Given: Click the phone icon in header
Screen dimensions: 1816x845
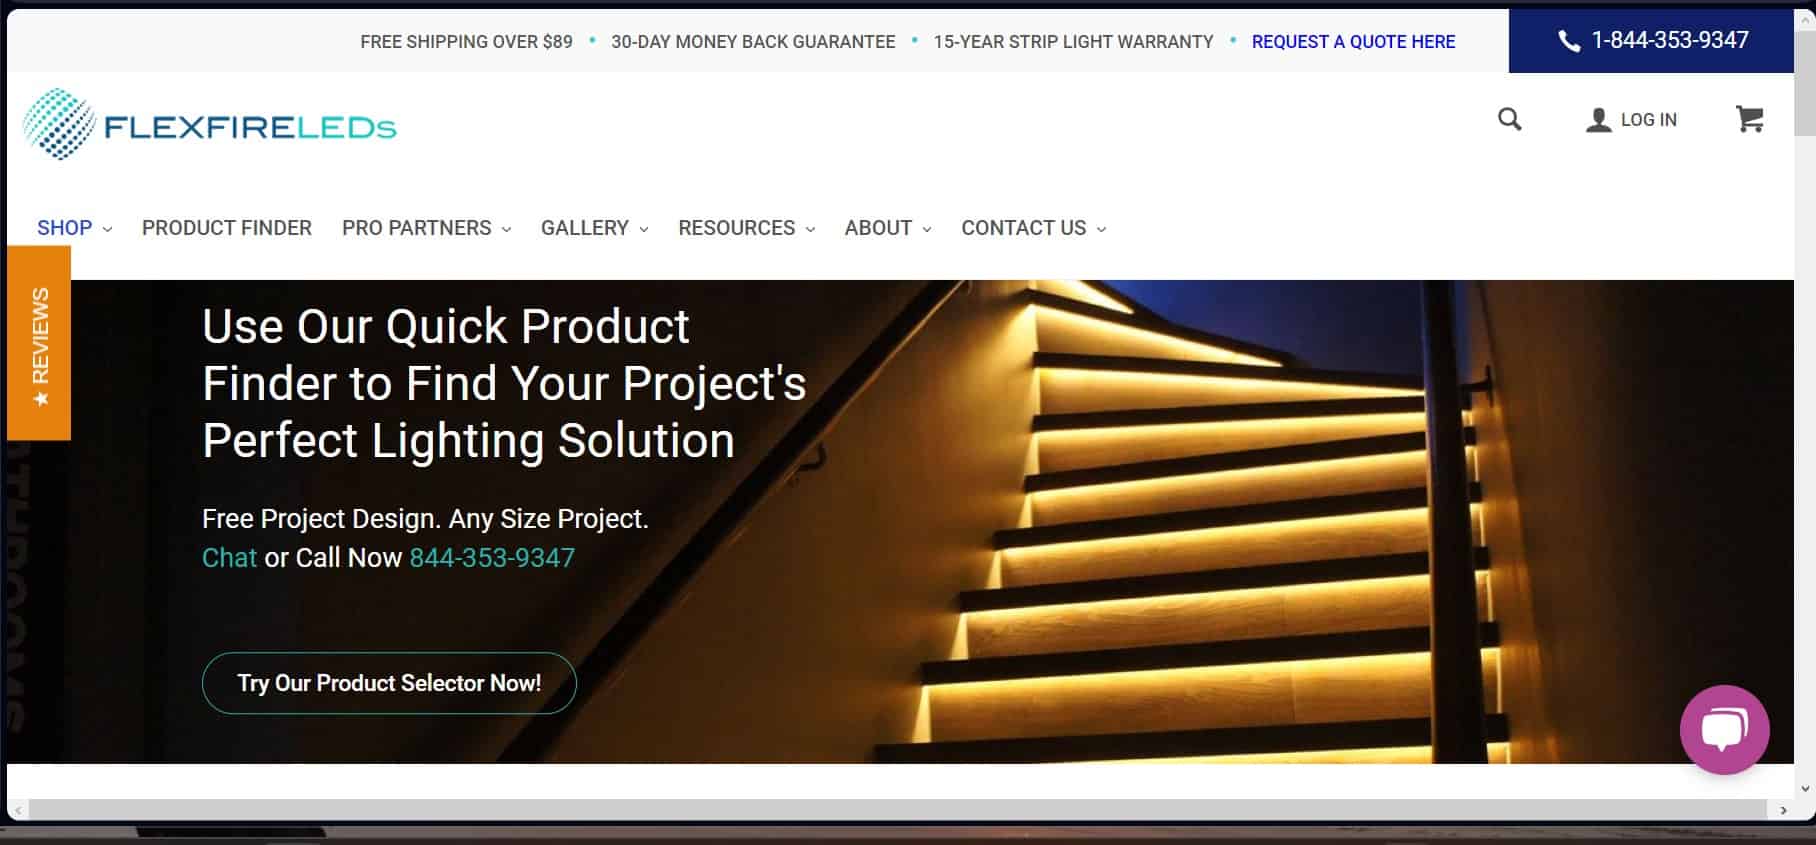Looking at the screenshot, I should coord(1568,41).
